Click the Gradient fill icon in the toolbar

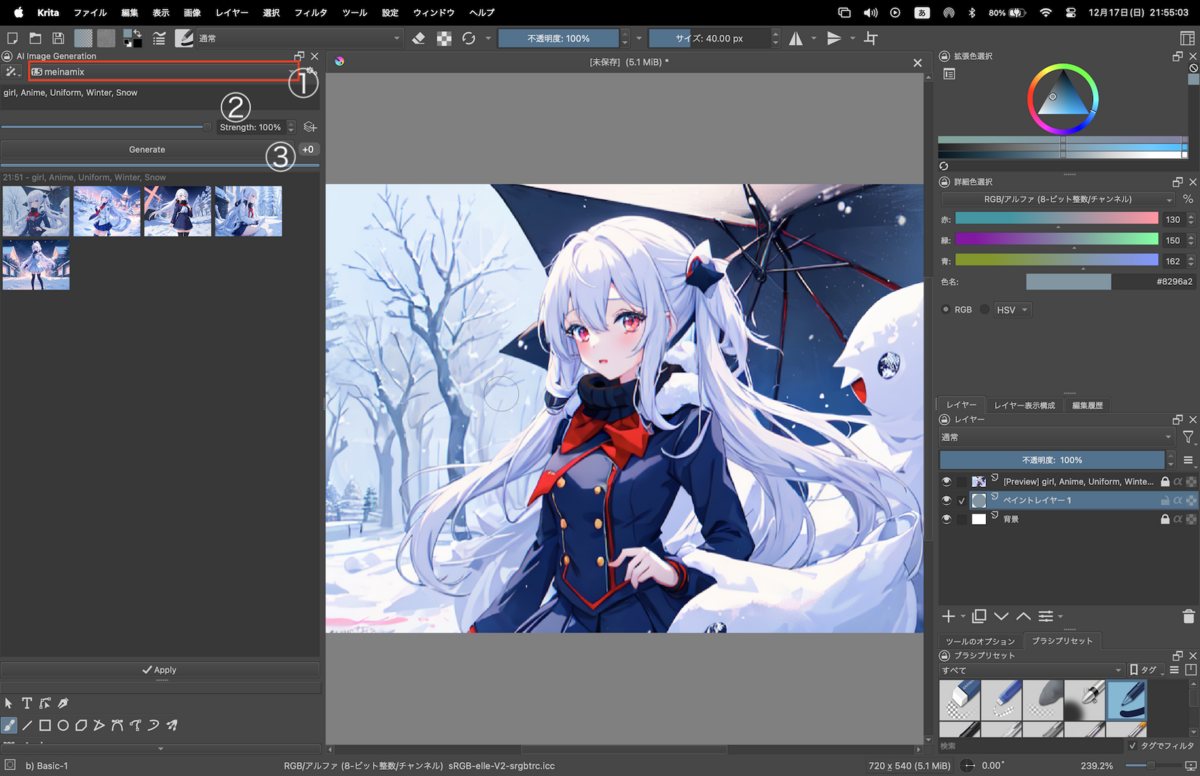(x=83, y=38)
